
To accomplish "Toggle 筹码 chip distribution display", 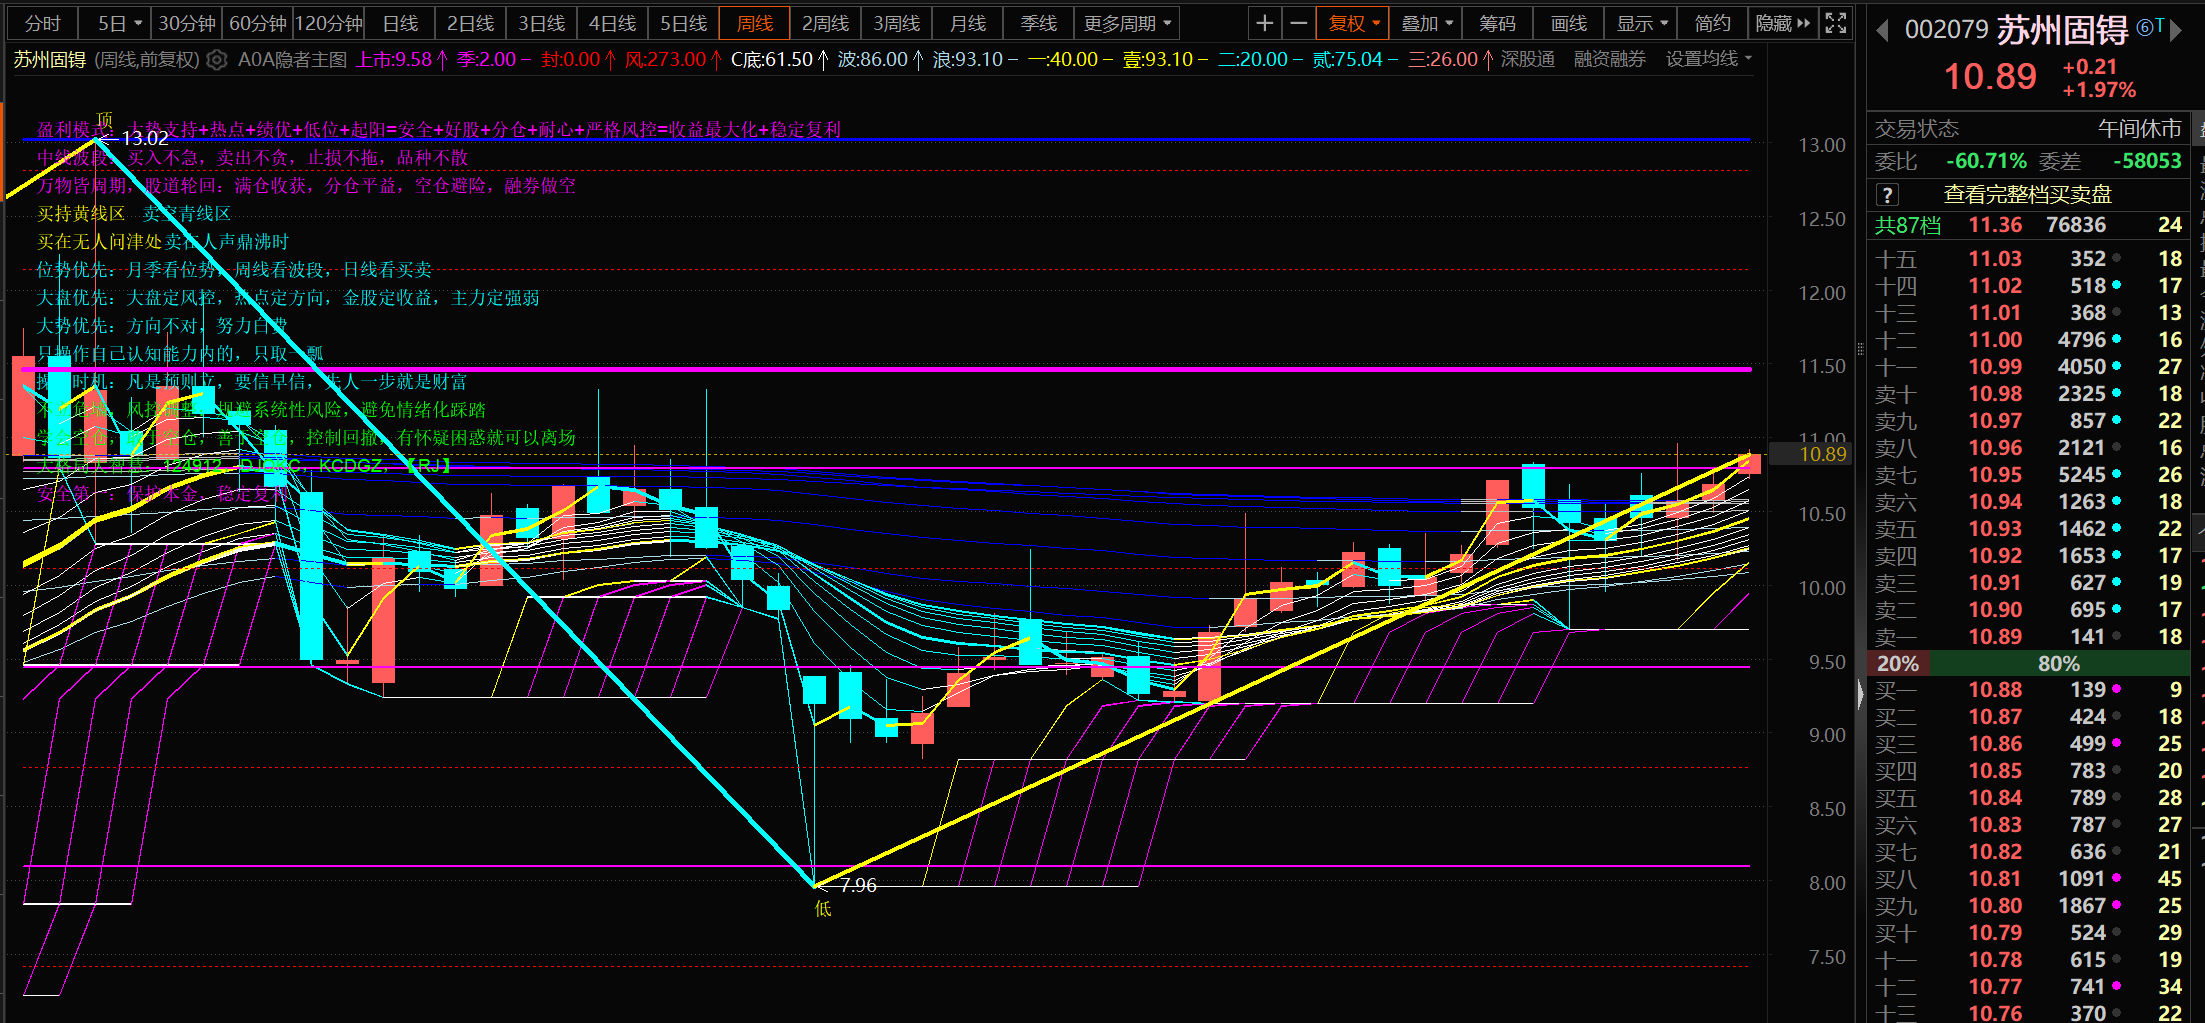I will coord(1497,23).
